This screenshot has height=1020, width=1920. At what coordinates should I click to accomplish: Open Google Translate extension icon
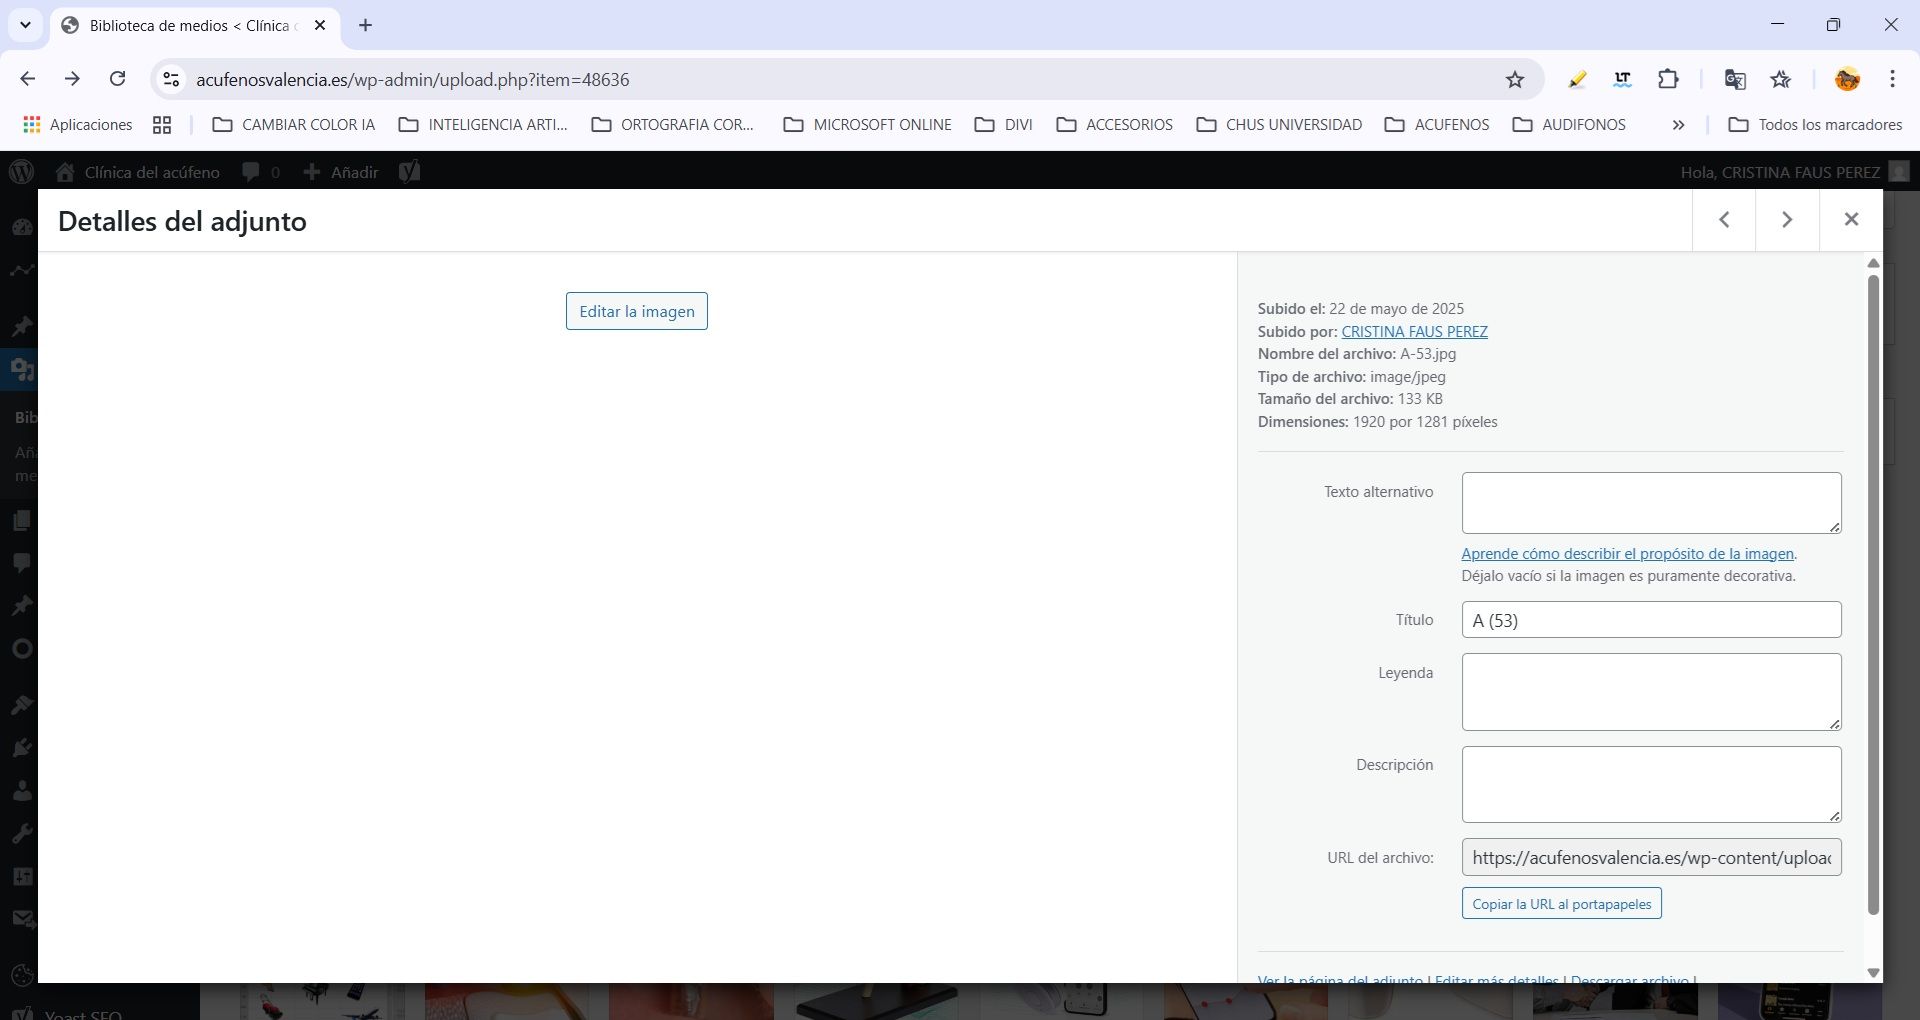point(1735,79)
